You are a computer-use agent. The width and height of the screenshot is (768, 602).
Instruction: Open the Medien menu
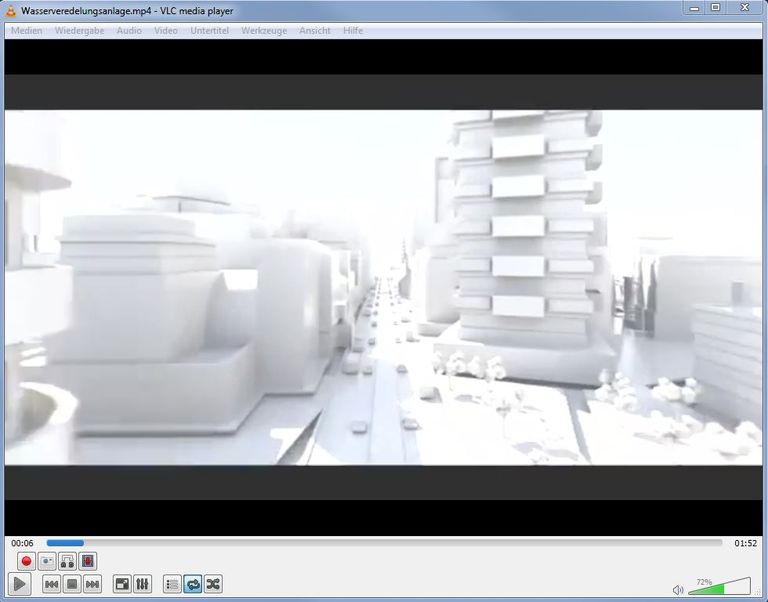[26, 30]
